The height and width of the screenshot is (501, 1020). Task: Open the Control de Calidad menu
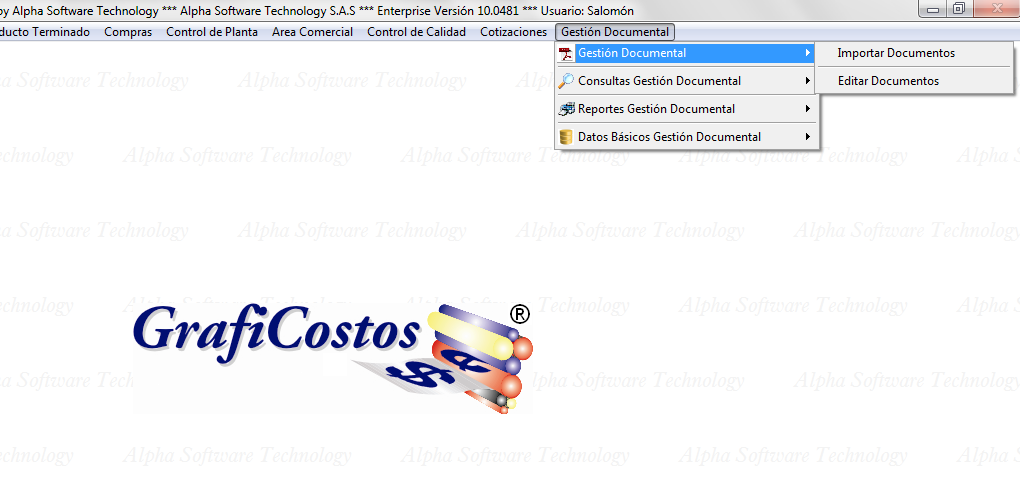pyautogui.click(x=416, y=32)
